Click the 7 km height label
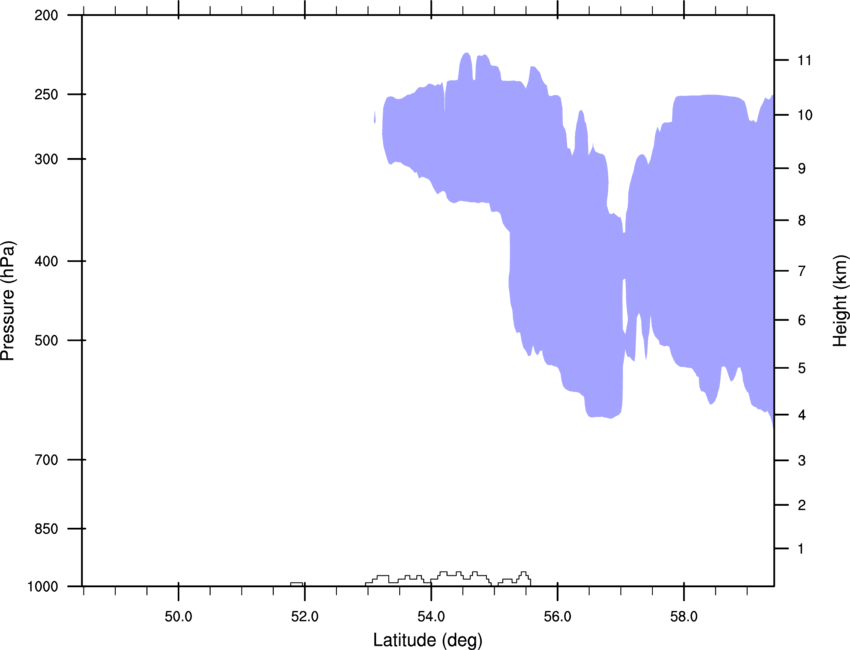Image resolution: width=850 pixels, height=650 pixels. pyautogui.click(x=801, y=271)
